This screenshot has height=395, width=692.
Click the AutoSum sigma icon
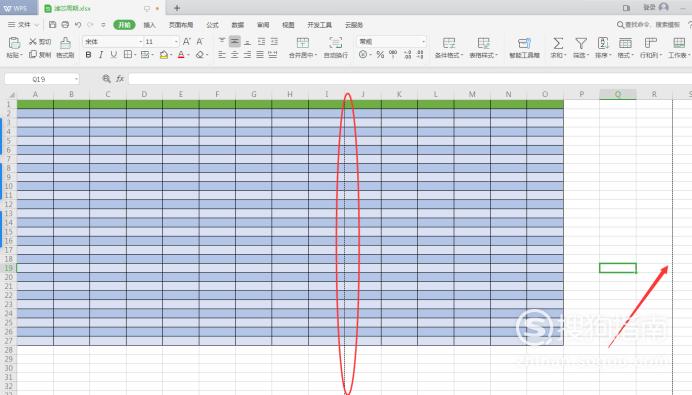pyautogui.click(x=558, y=43)
